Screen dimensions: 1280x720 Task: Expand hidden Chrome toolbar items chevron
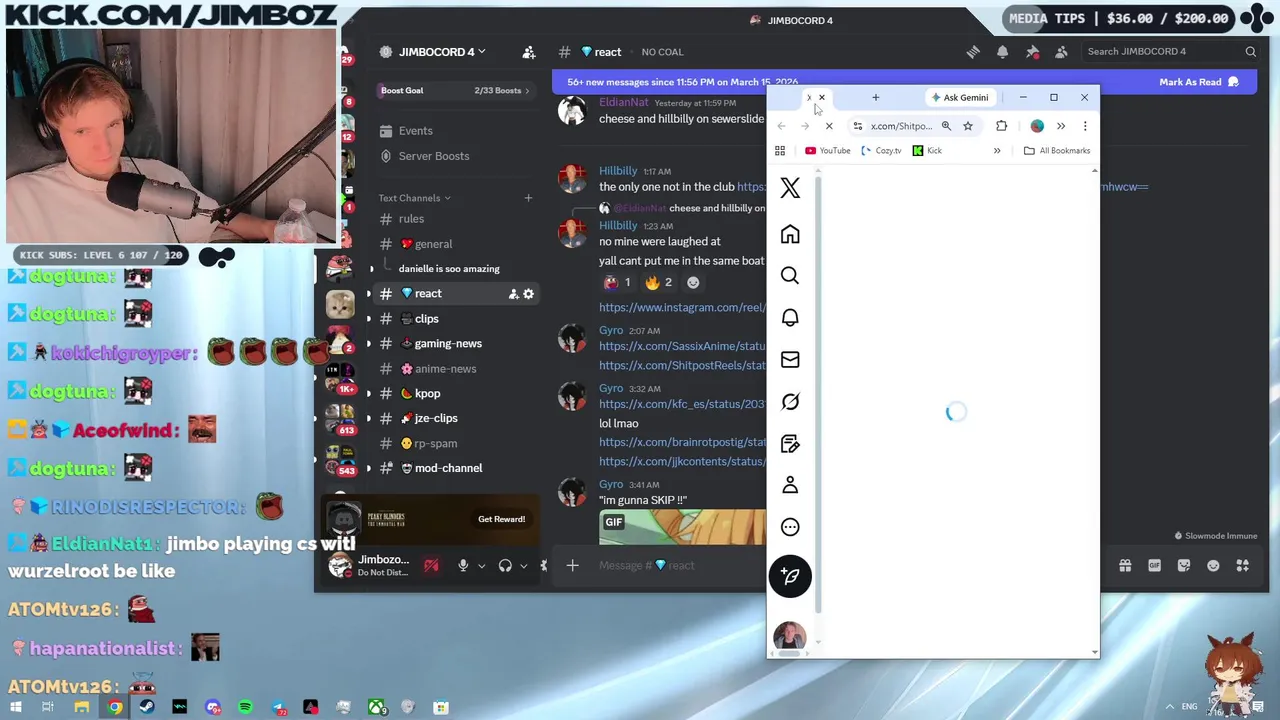(x=1061, y=126)
